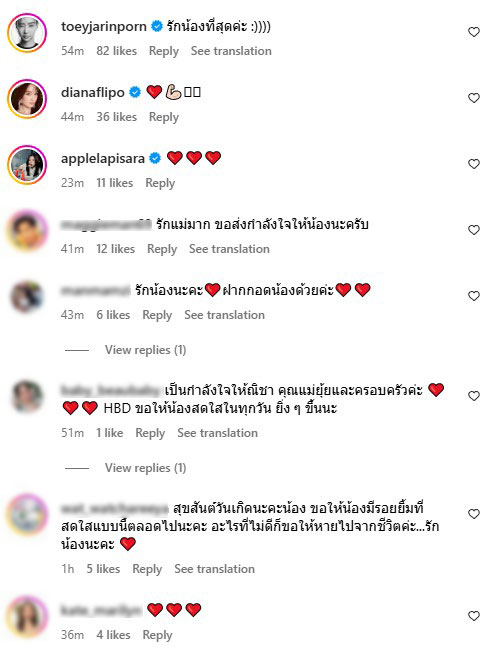Open dianaflipo's profile avatar
This screenshot has width=487, height=648.
tap(27, 99)
